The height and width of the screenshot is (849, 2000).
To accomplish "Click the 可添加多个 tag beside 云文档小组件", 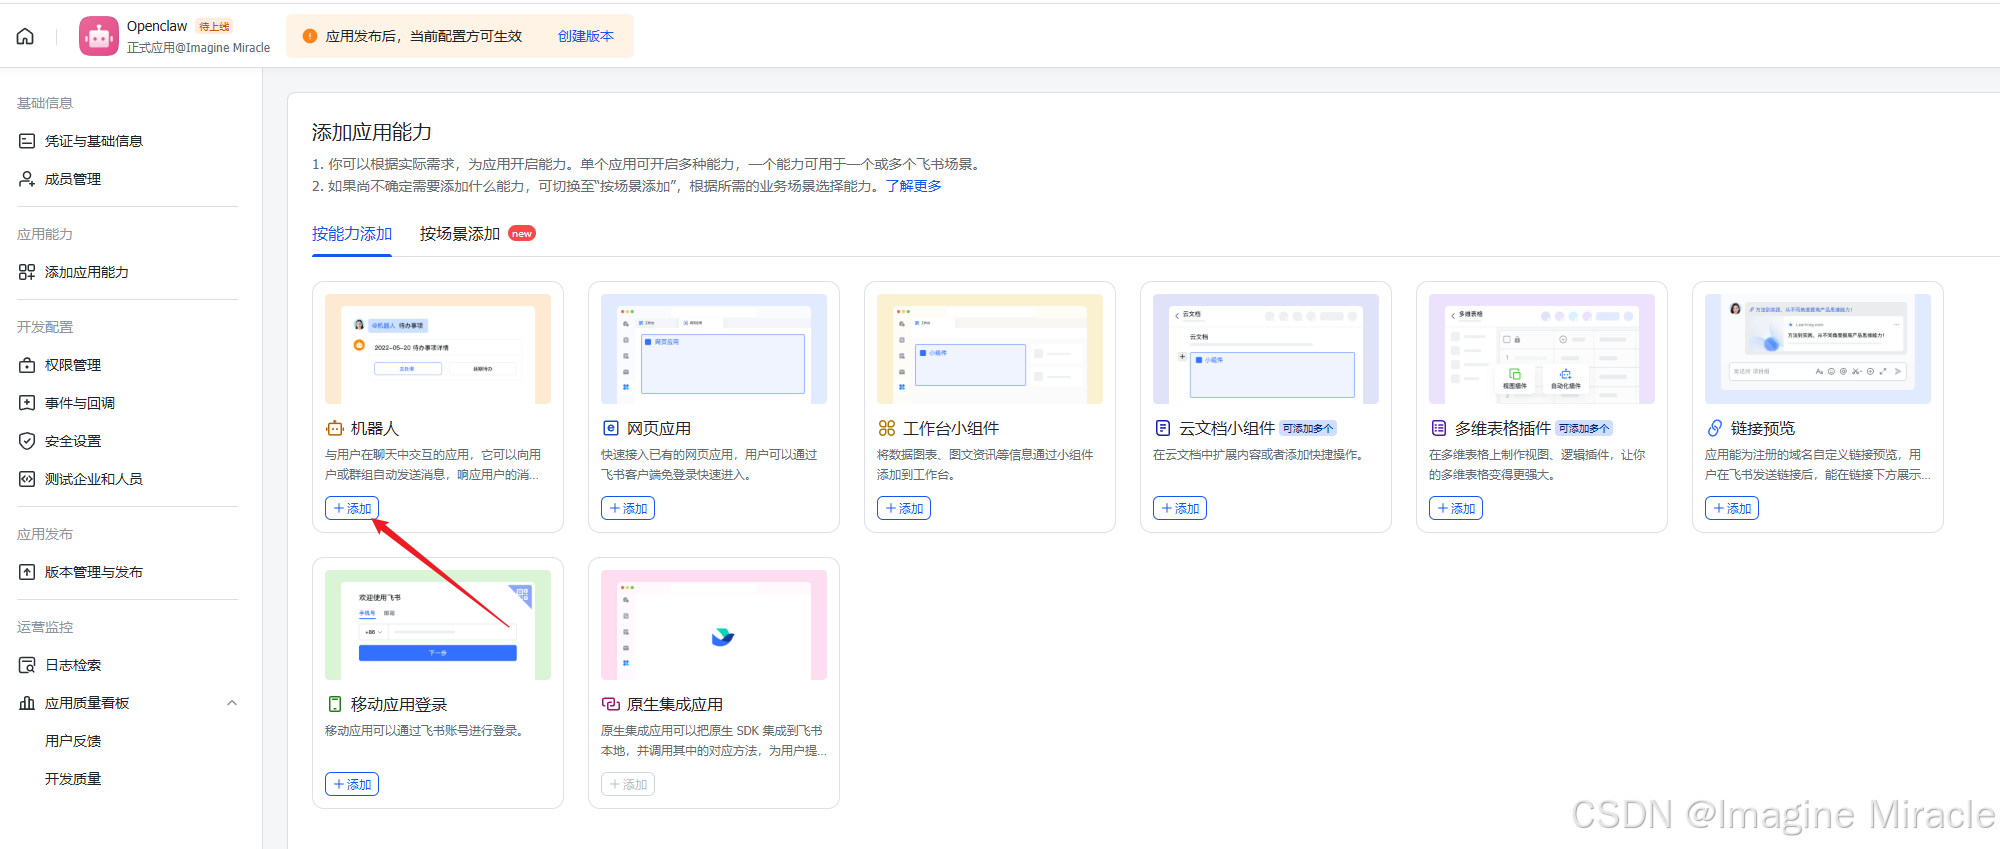I will [x=1308, y=428].
